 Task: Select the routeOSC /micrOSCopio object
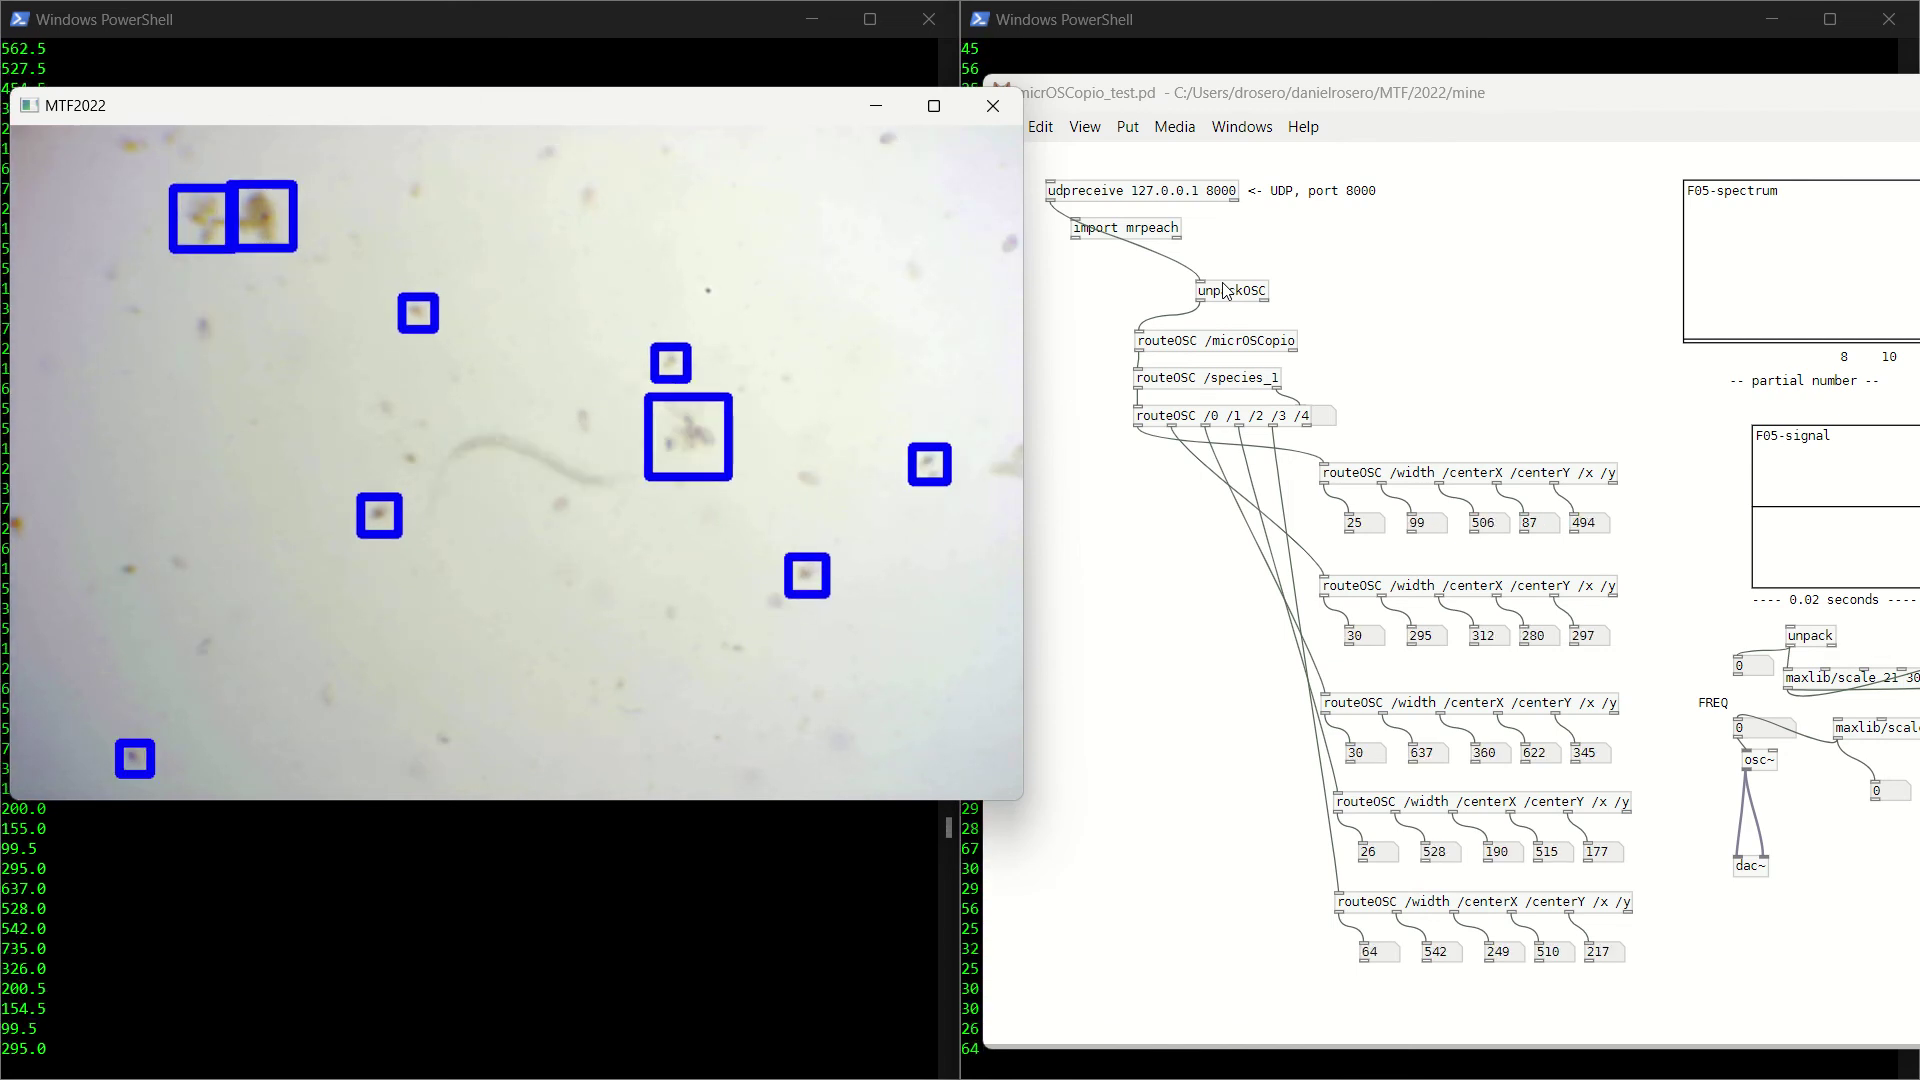pos(1216,341)
